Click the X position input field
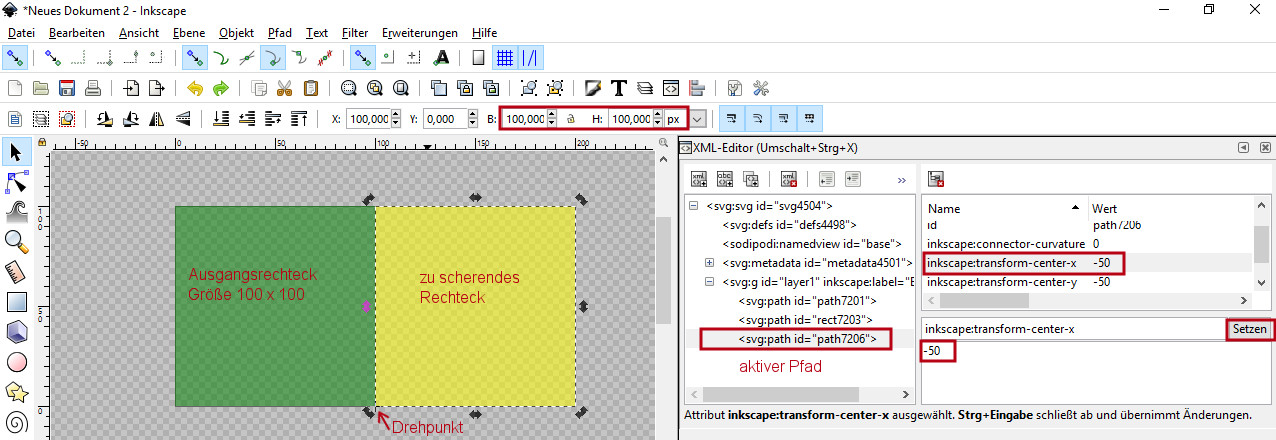1276x440 pixels. point(366,119)
